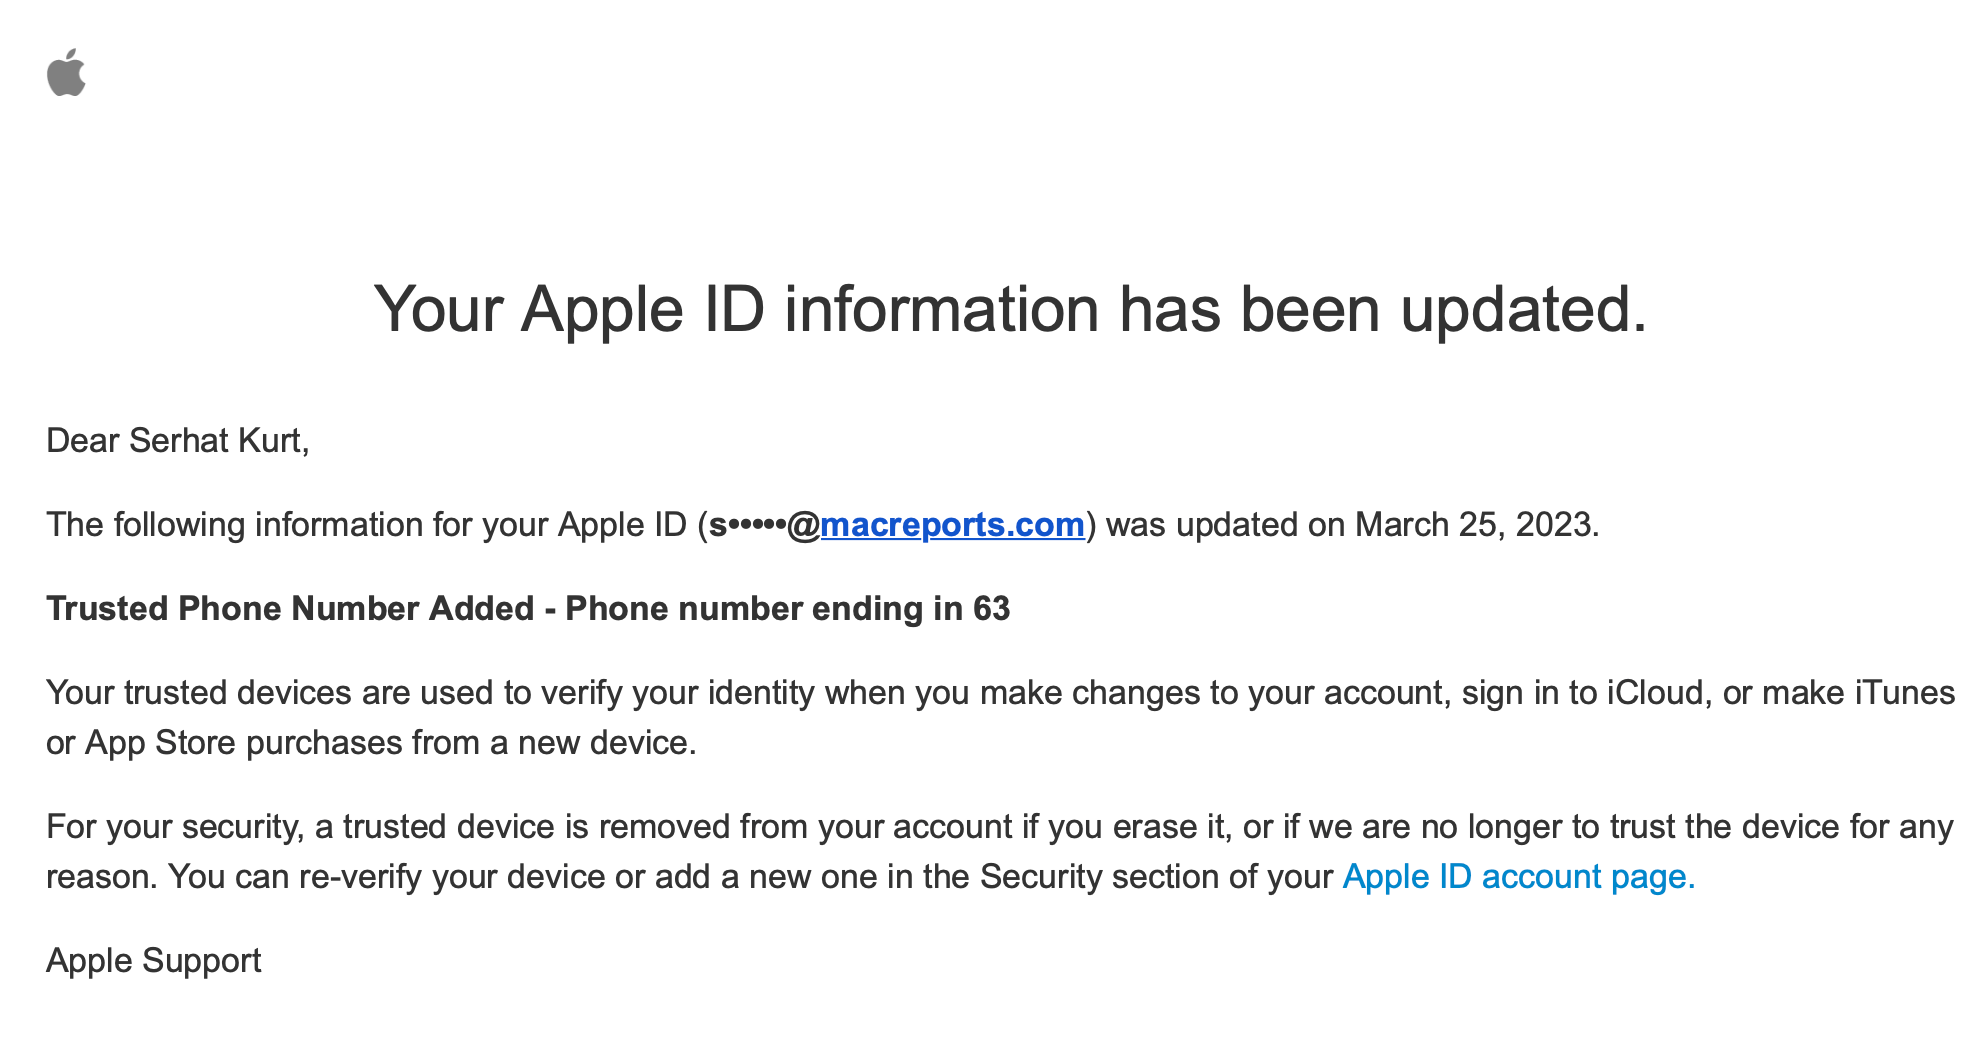Click "Phone number ending in 63" text
Screen dimensions: 1982x1044
tap(788, 609)
